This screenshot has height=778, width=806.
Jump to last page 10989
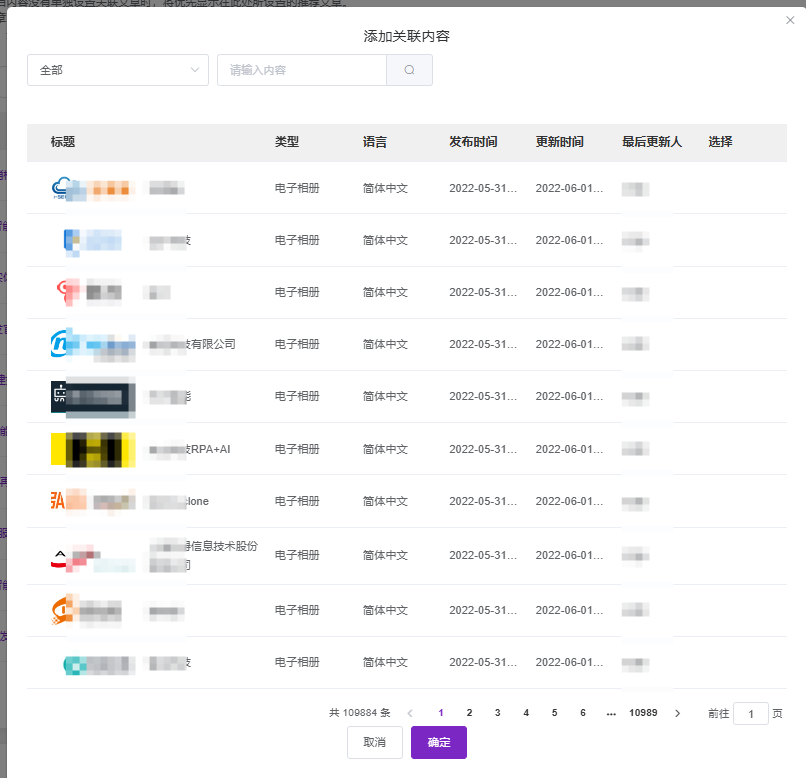click(643, 713)
